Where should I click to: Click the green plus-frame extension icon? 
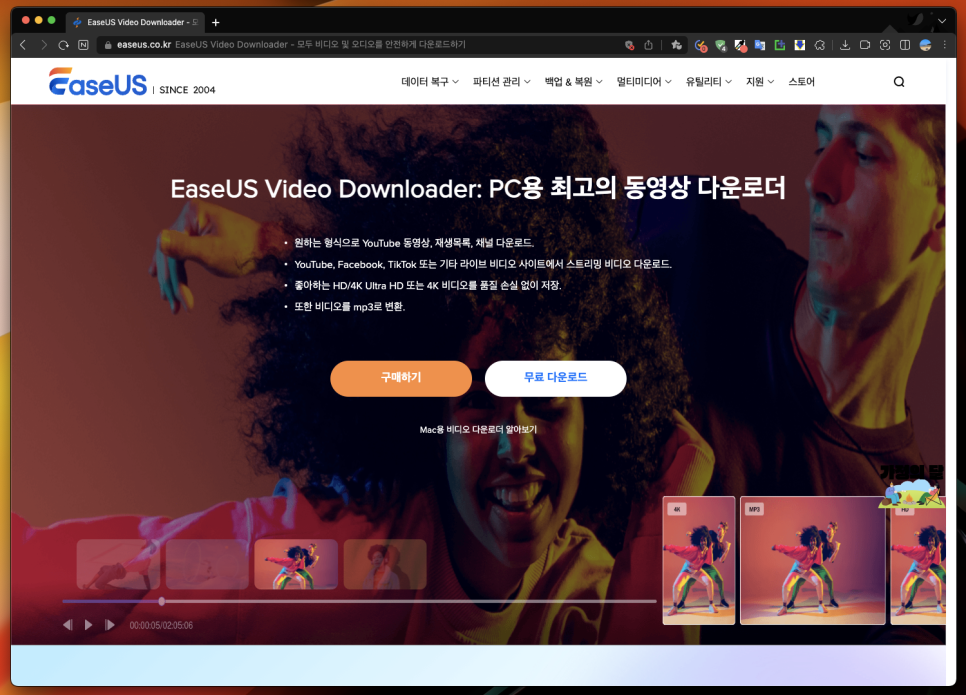pos(780,45)
